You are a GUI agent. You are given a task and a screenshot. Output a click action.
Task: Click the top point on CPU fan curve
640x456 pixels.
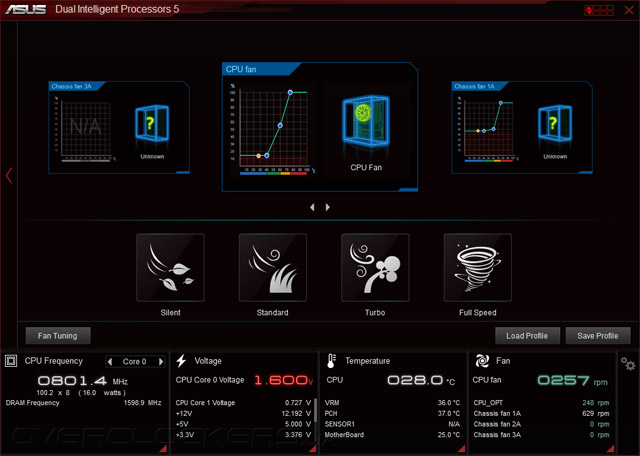pyautogui.click(x=290, y=93)
